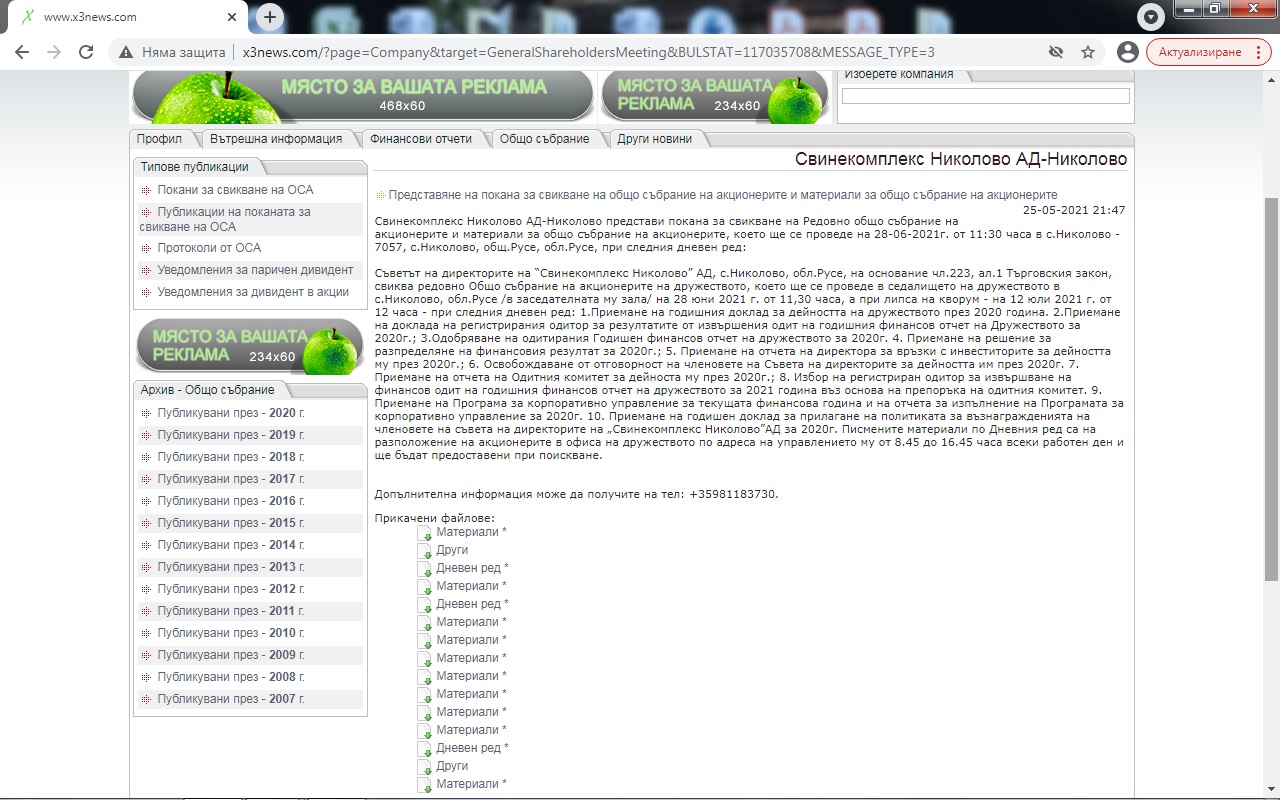This screenshot has width=1280, height=800.
Task: Click the eye-crossed tracking icon in address bar
Action: tap(1055, 52)
